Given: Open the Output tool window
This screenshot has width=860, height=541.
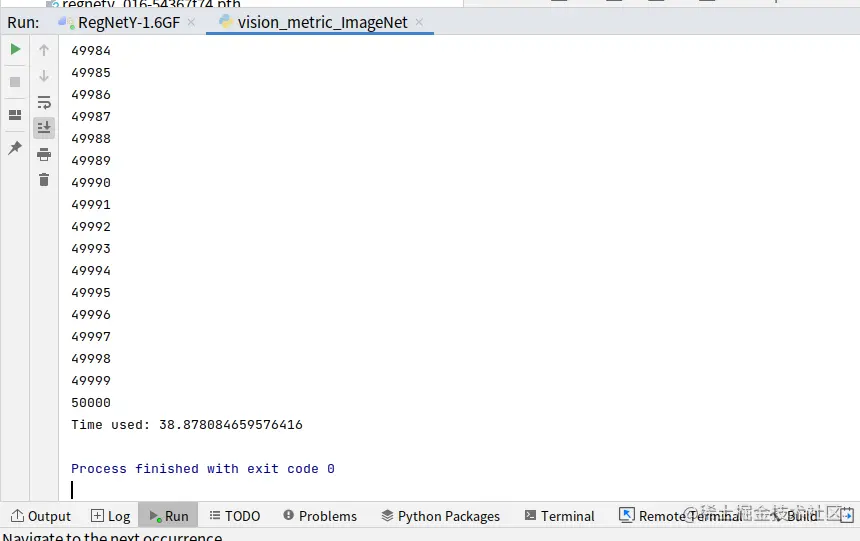Looking at the screenshot, I should tap(41, 516).
